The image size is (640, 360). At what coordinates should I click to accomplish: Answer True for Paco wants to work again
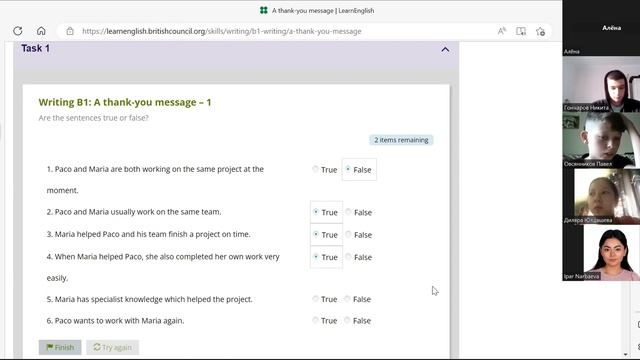click(x=315, y=320)
